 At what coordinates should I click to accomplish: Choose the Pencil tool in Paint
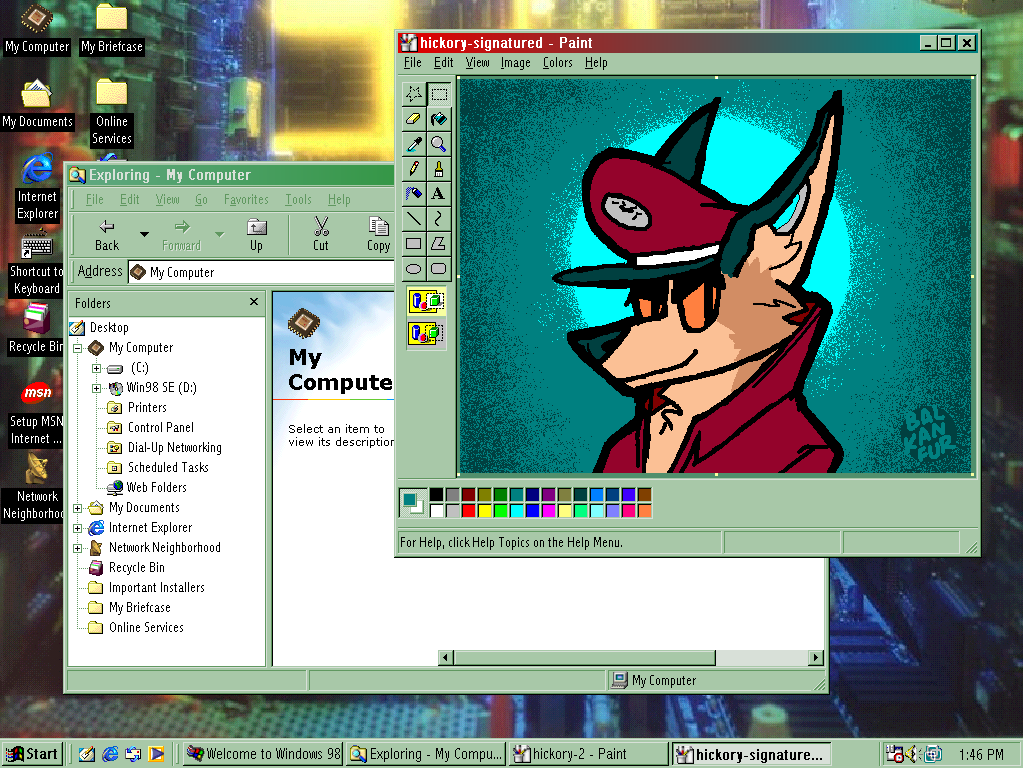pyautogui.click(x=414, y=169)
